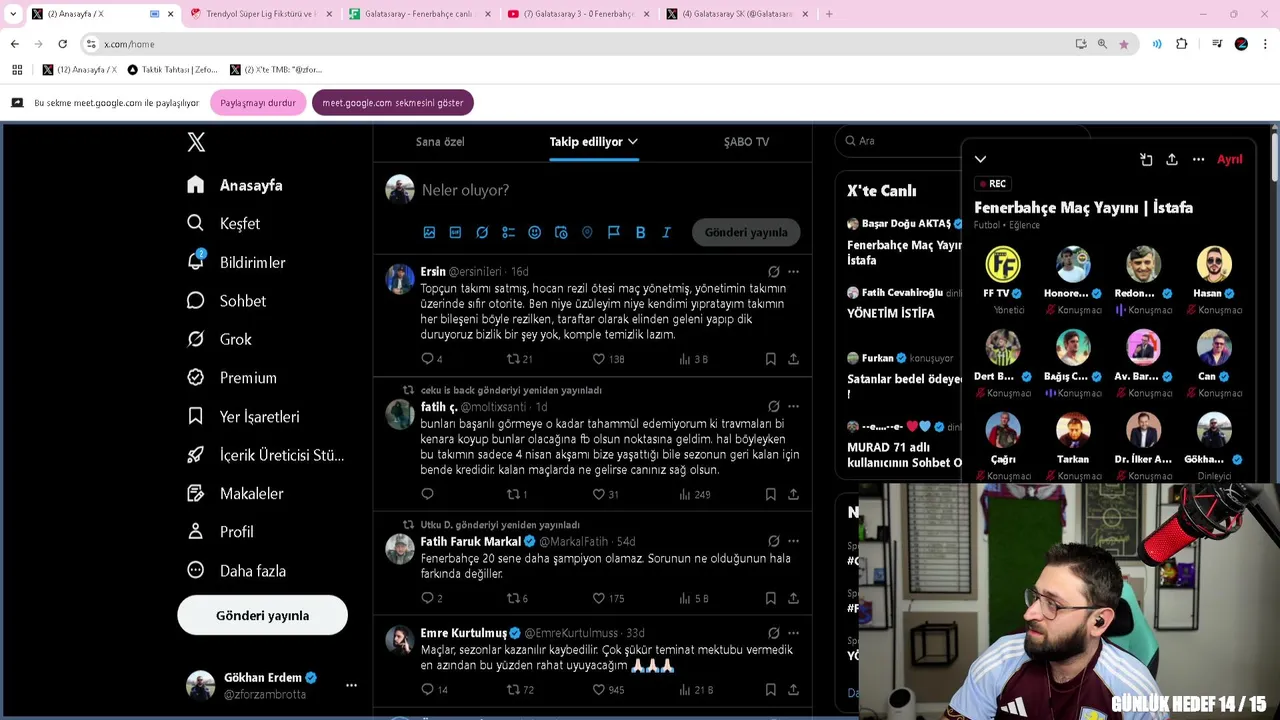
Task: Bookmark Fatih Faruk Markal's post
Action: [770, 598]
